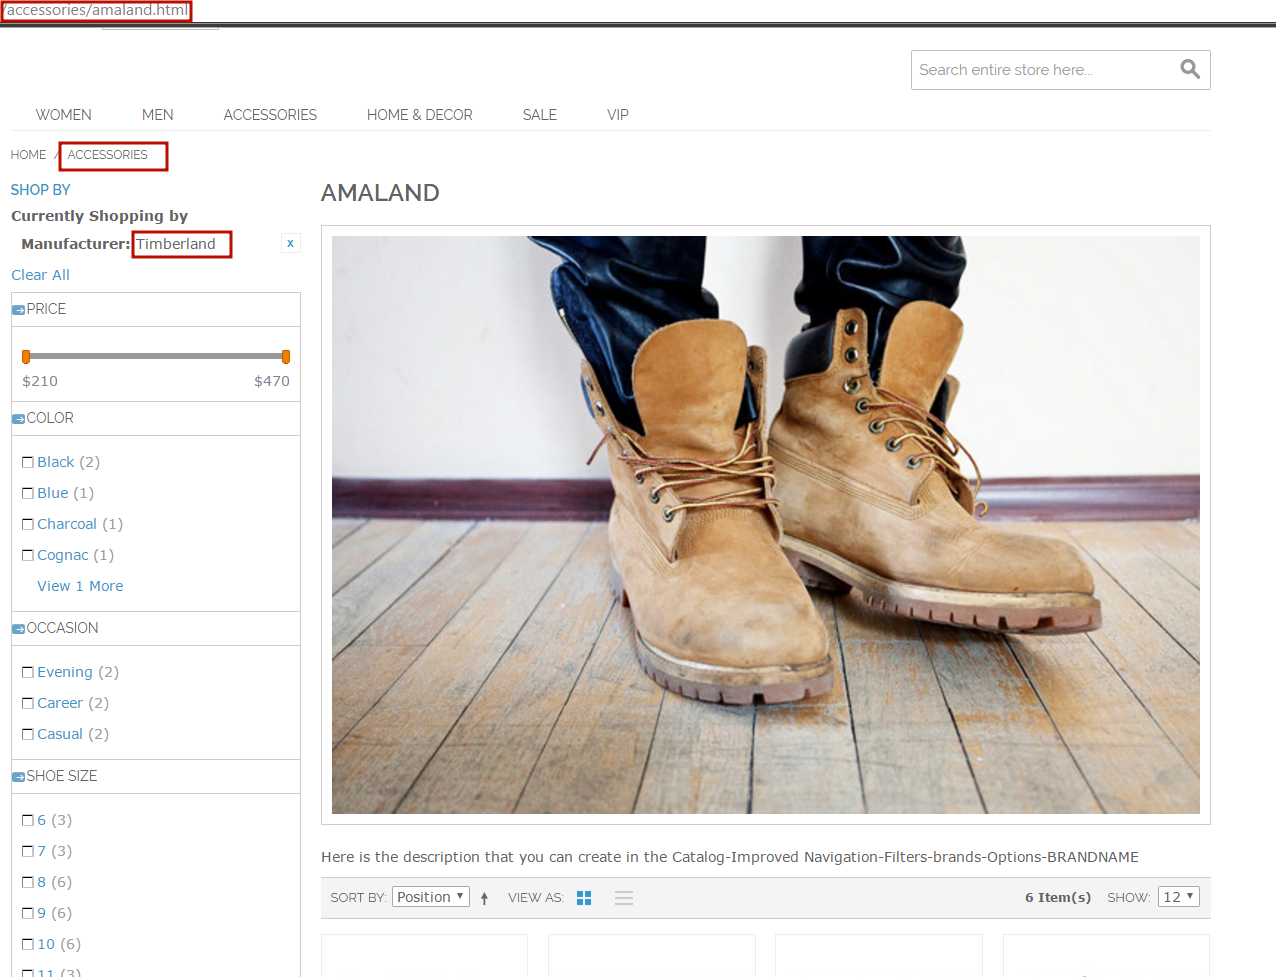Focus the store search input field
The height and width of the screenshot is (977, 1276).
point(1040,70)
